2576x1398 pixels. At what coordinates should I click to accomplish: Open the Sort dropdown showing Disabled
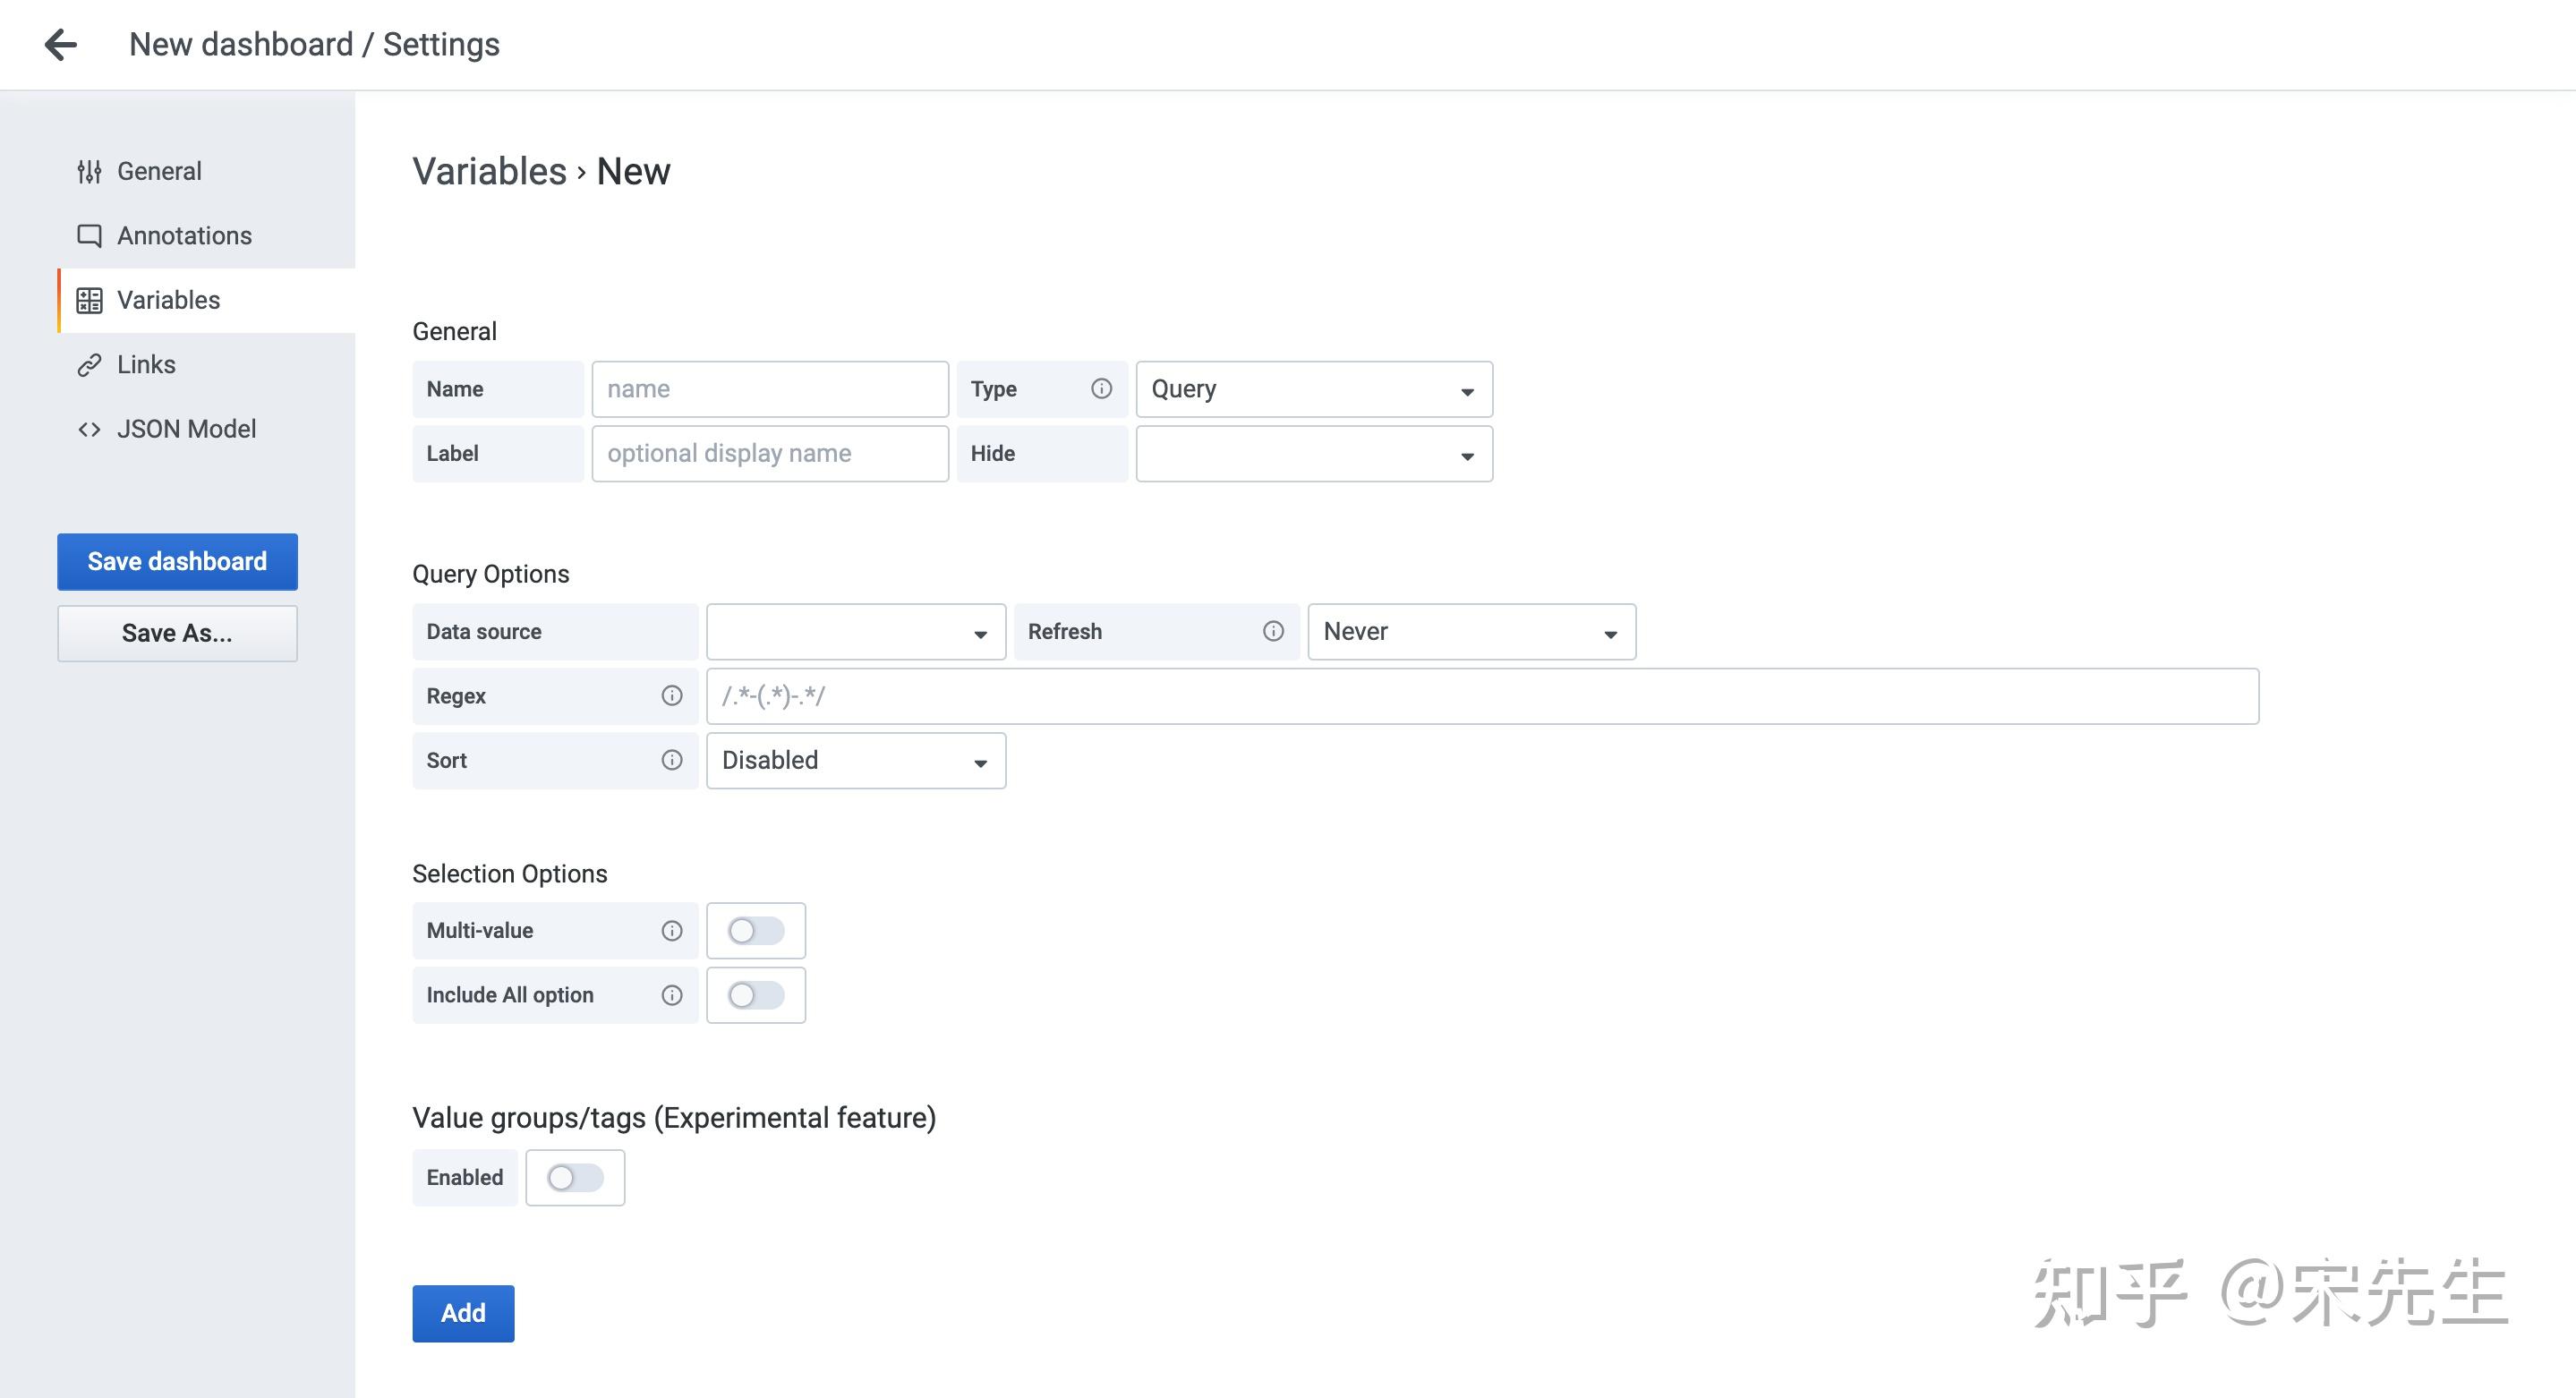(x=855, y=761)
